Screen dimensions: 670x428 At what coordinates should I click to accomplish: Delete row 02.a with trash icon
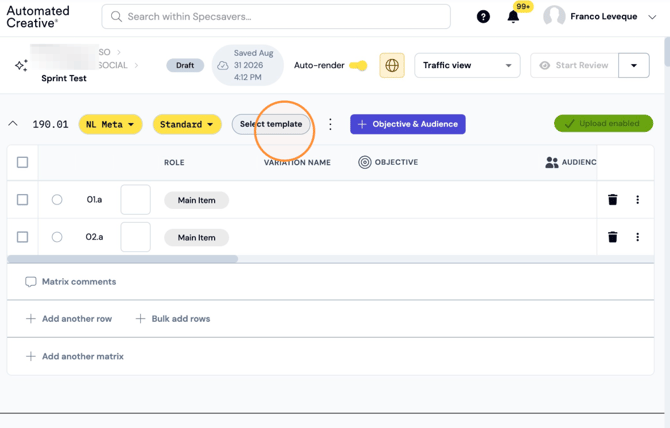[612, 237]
